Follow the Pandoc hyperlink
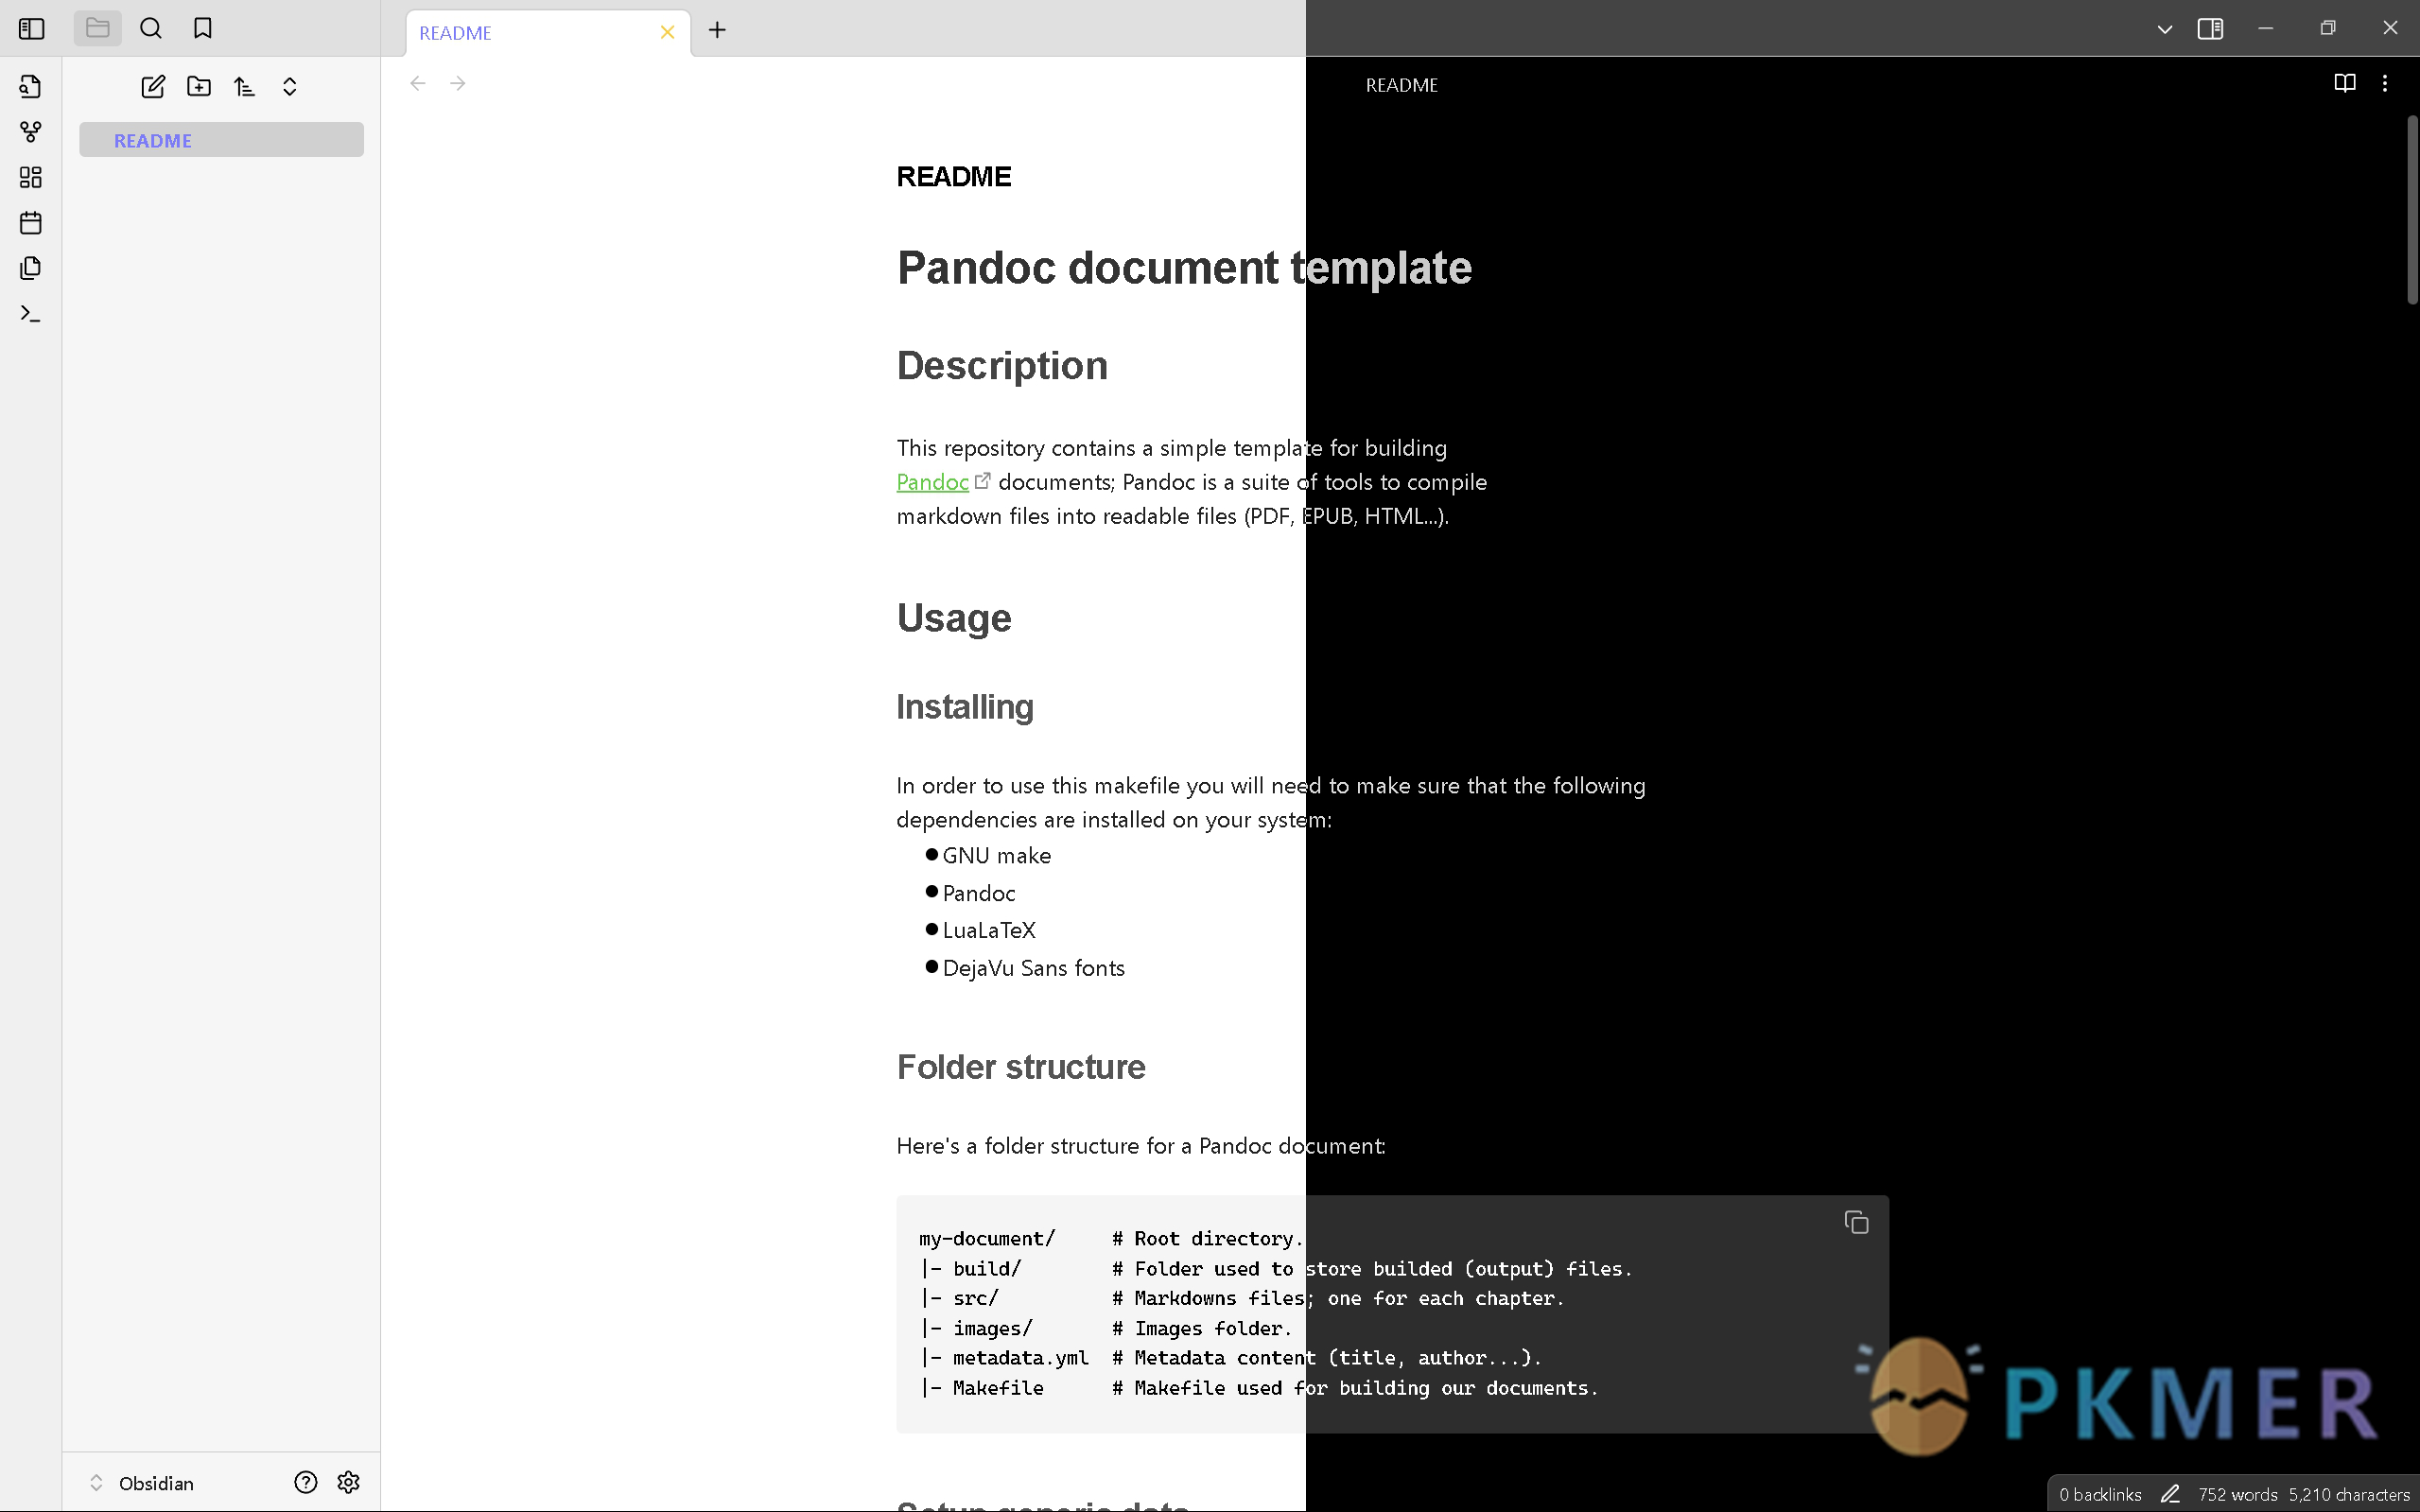The image size is (2420, 1512). click(x=932, y=482)
